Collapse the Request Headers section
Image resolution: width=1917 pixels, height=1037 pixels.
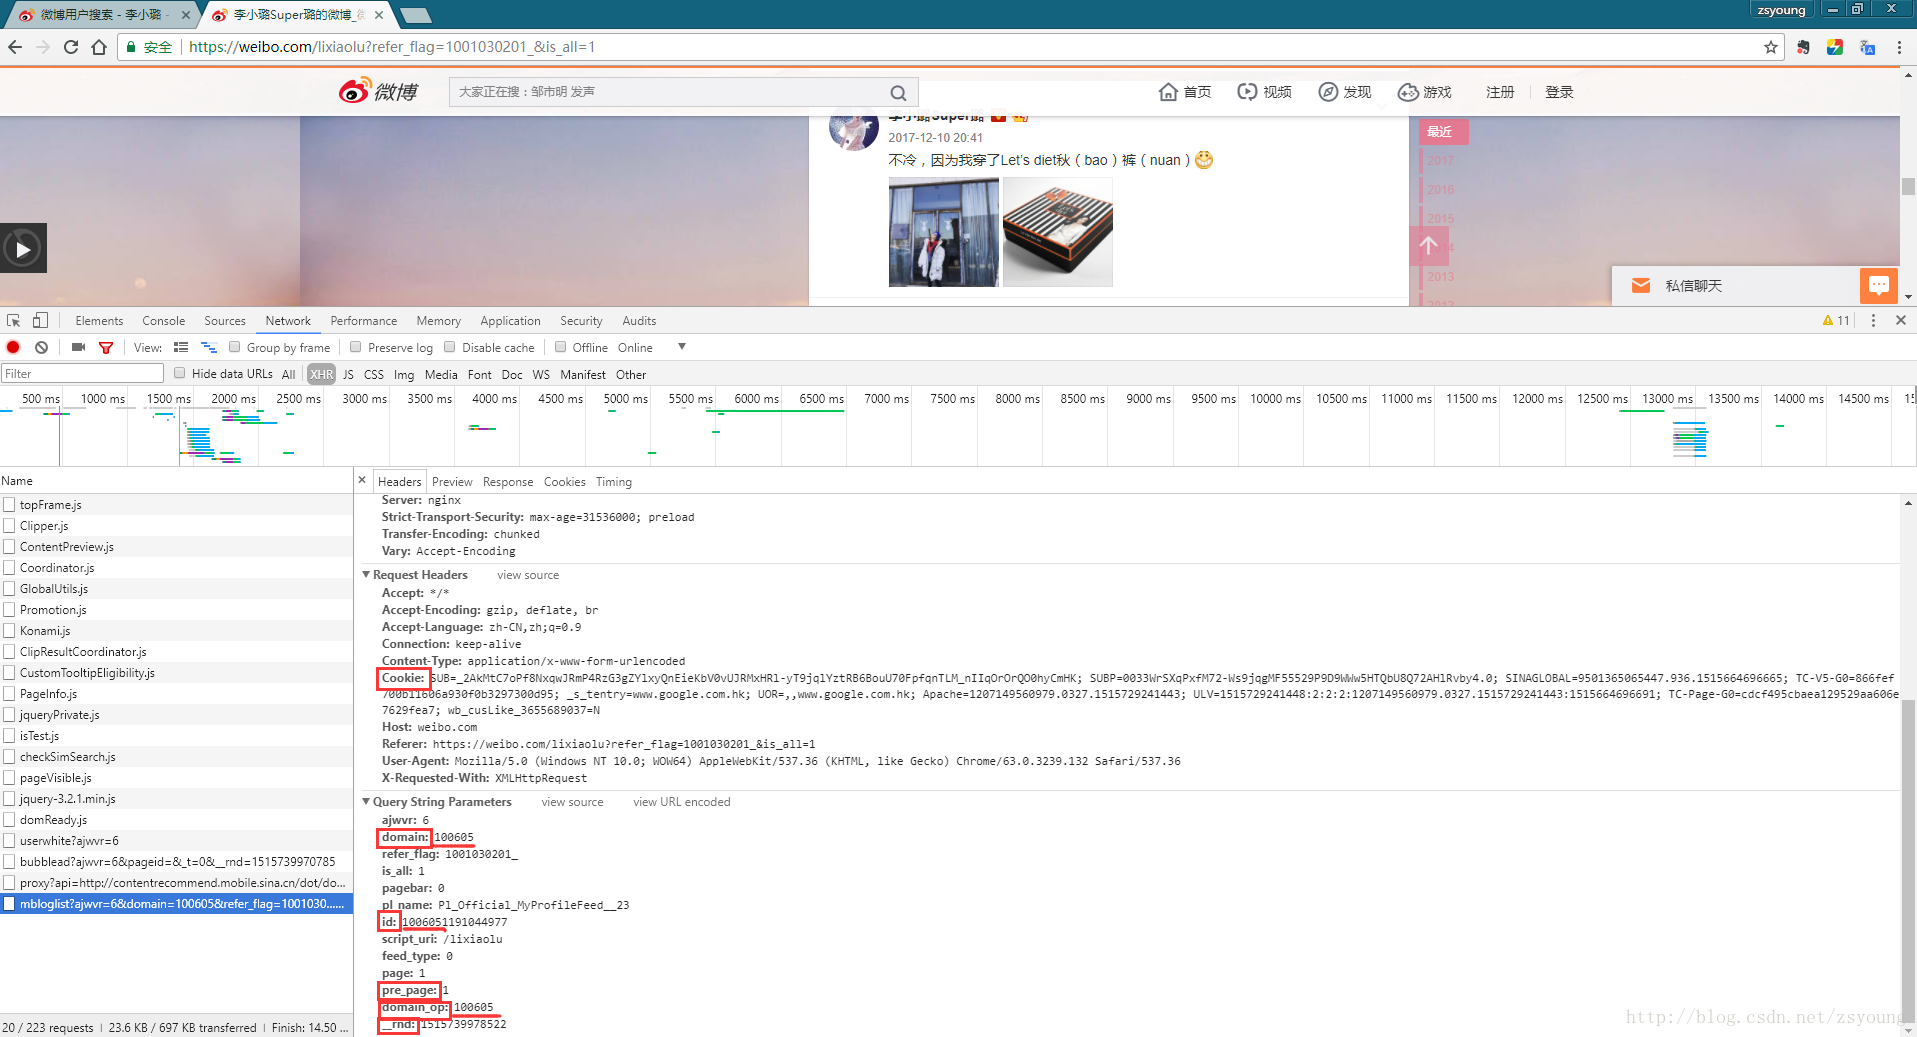pyautogui.click(x=366, y=575)
